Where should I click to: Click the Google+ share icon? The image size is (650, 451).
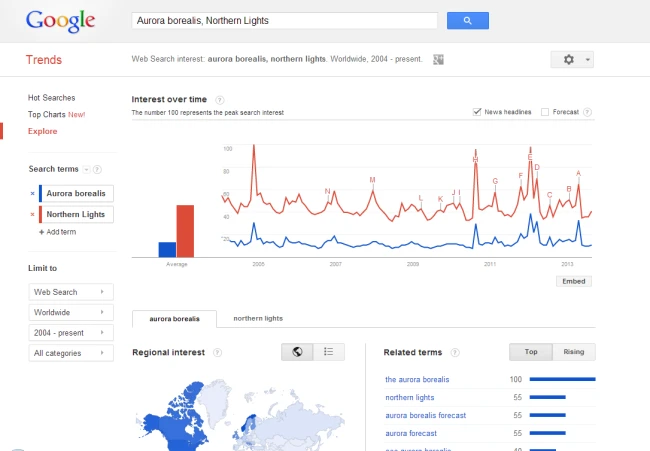point(438,60)
